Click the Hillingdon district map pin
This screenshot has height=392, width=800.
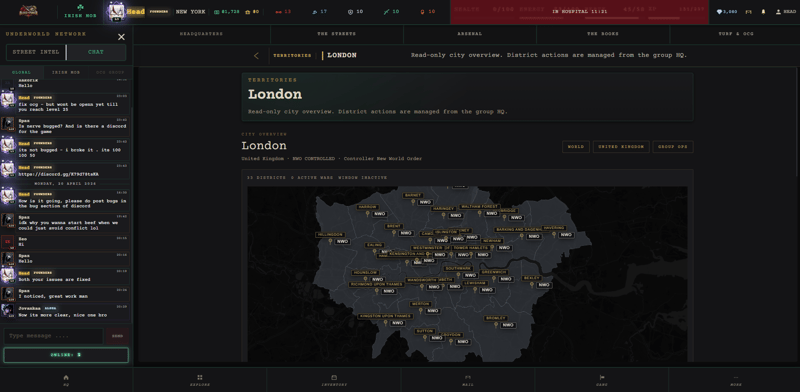tap(330, 241)
